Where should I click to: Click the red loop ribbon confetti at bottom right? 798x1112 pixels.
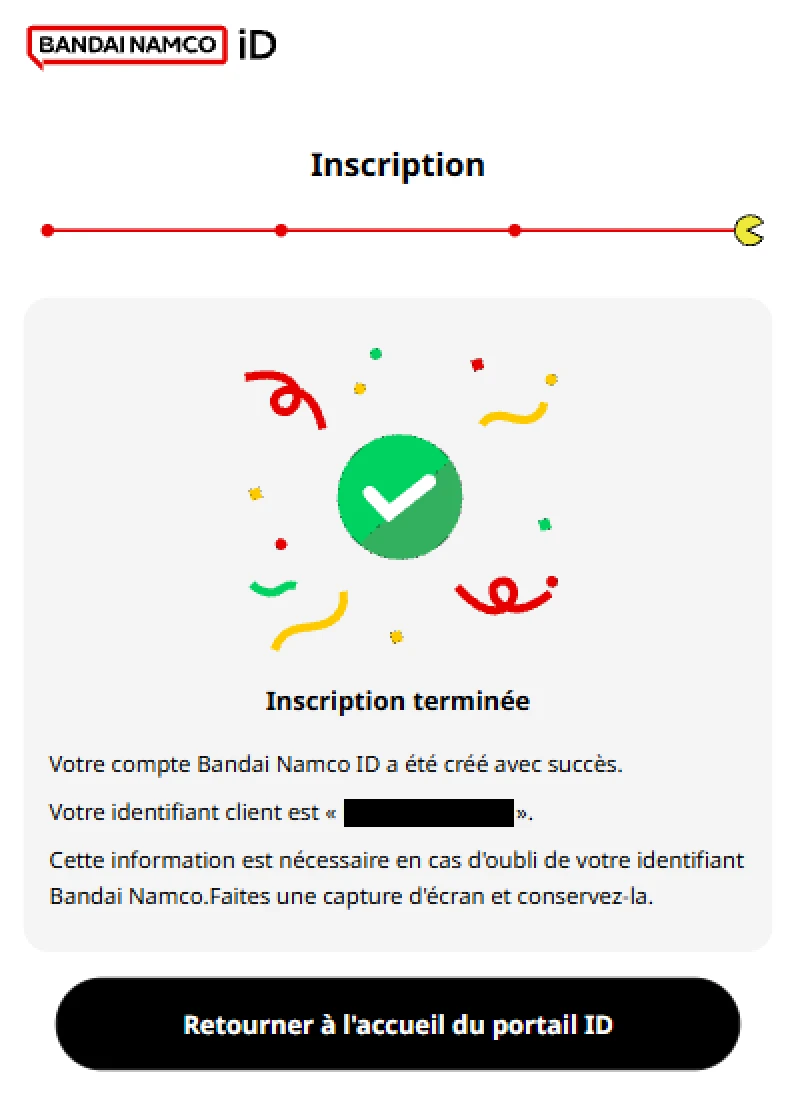click(x=505, y=596)
